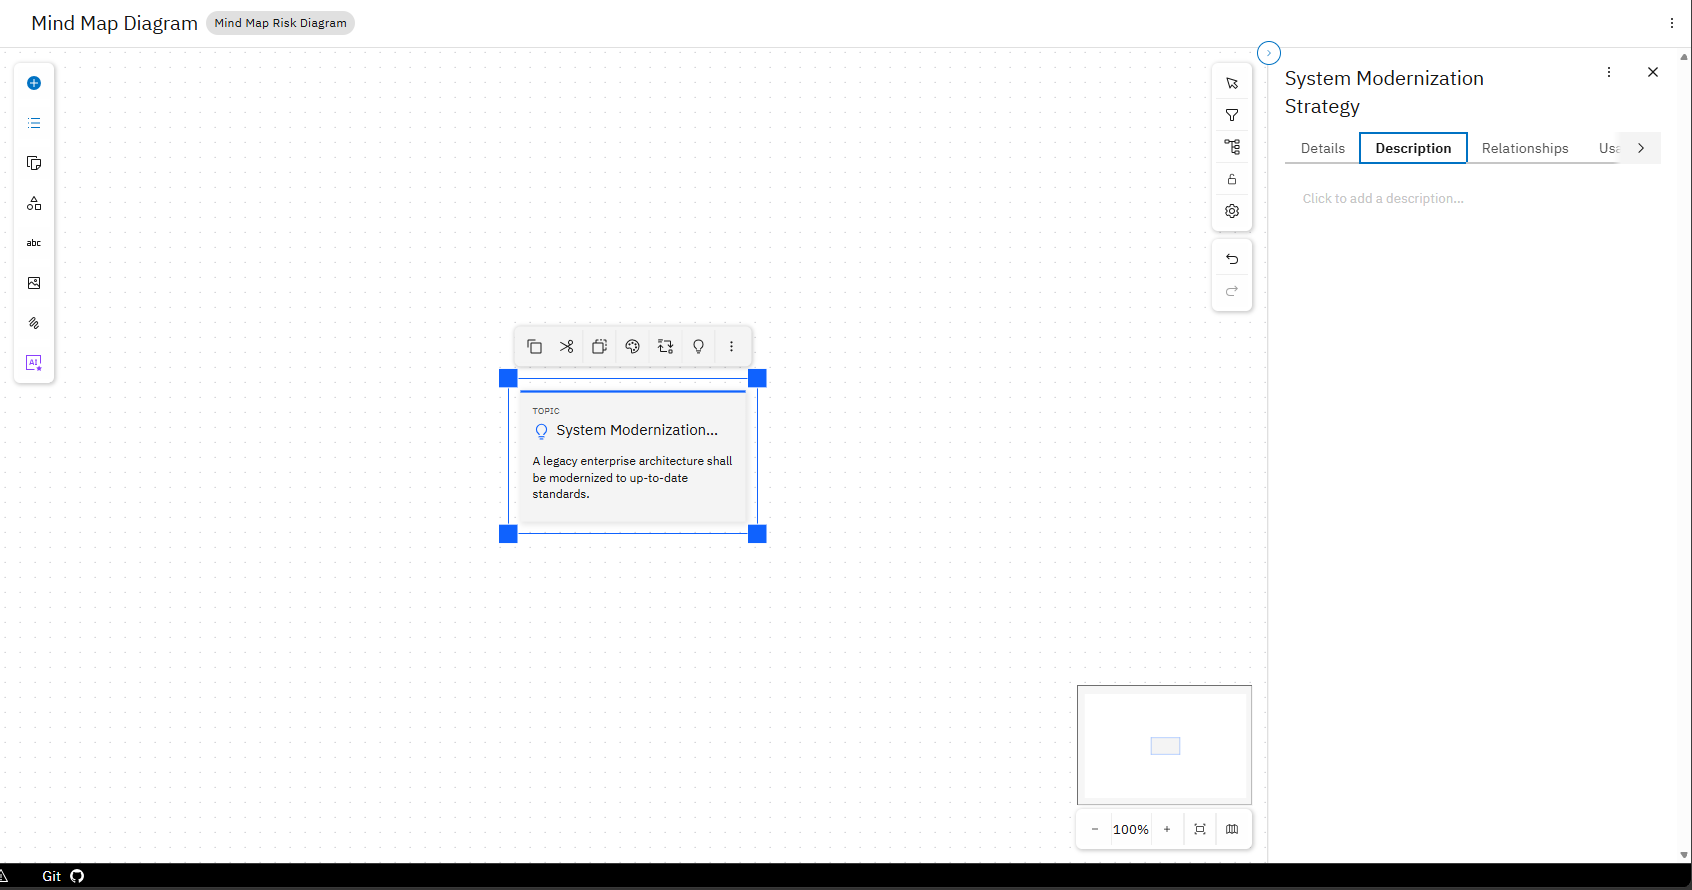Click the tree layout icon
This screenshot has height=890, width=1692.
coord(1232,147)
